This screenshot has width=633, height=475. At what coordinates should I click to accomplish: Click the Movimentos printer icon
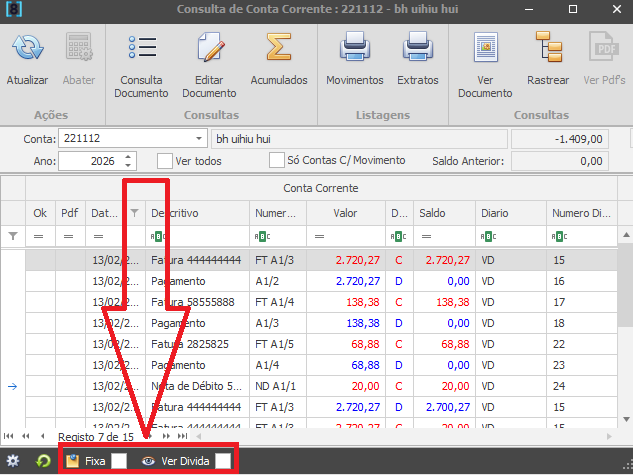pyautogui.click(x=355, y=48)
